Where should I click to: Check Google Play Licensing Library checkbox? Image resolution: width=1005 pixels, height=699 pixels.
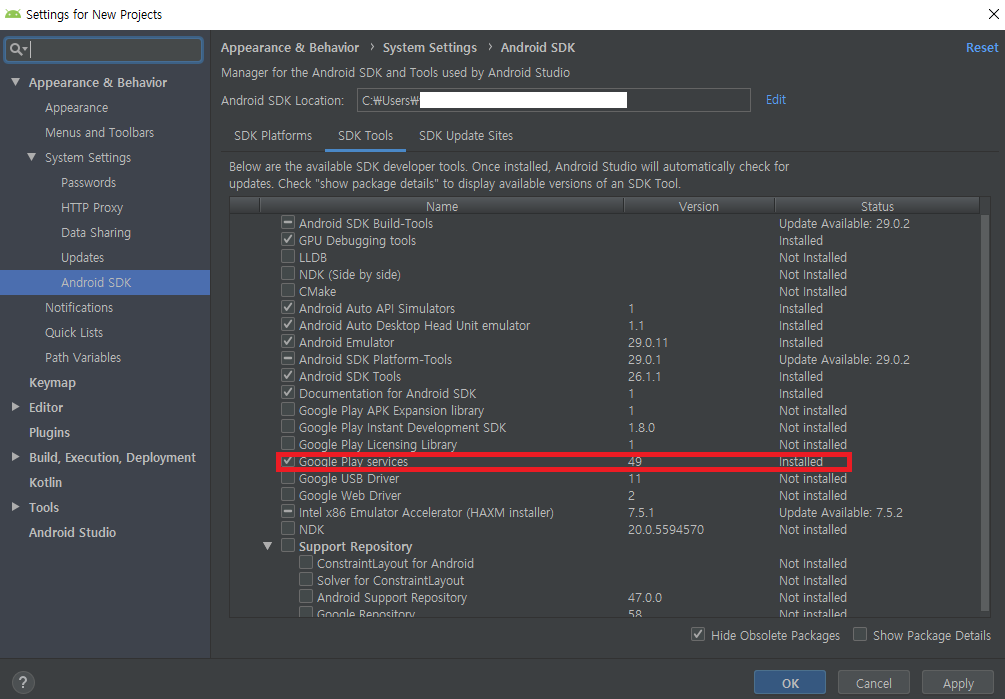coord(288,443)
